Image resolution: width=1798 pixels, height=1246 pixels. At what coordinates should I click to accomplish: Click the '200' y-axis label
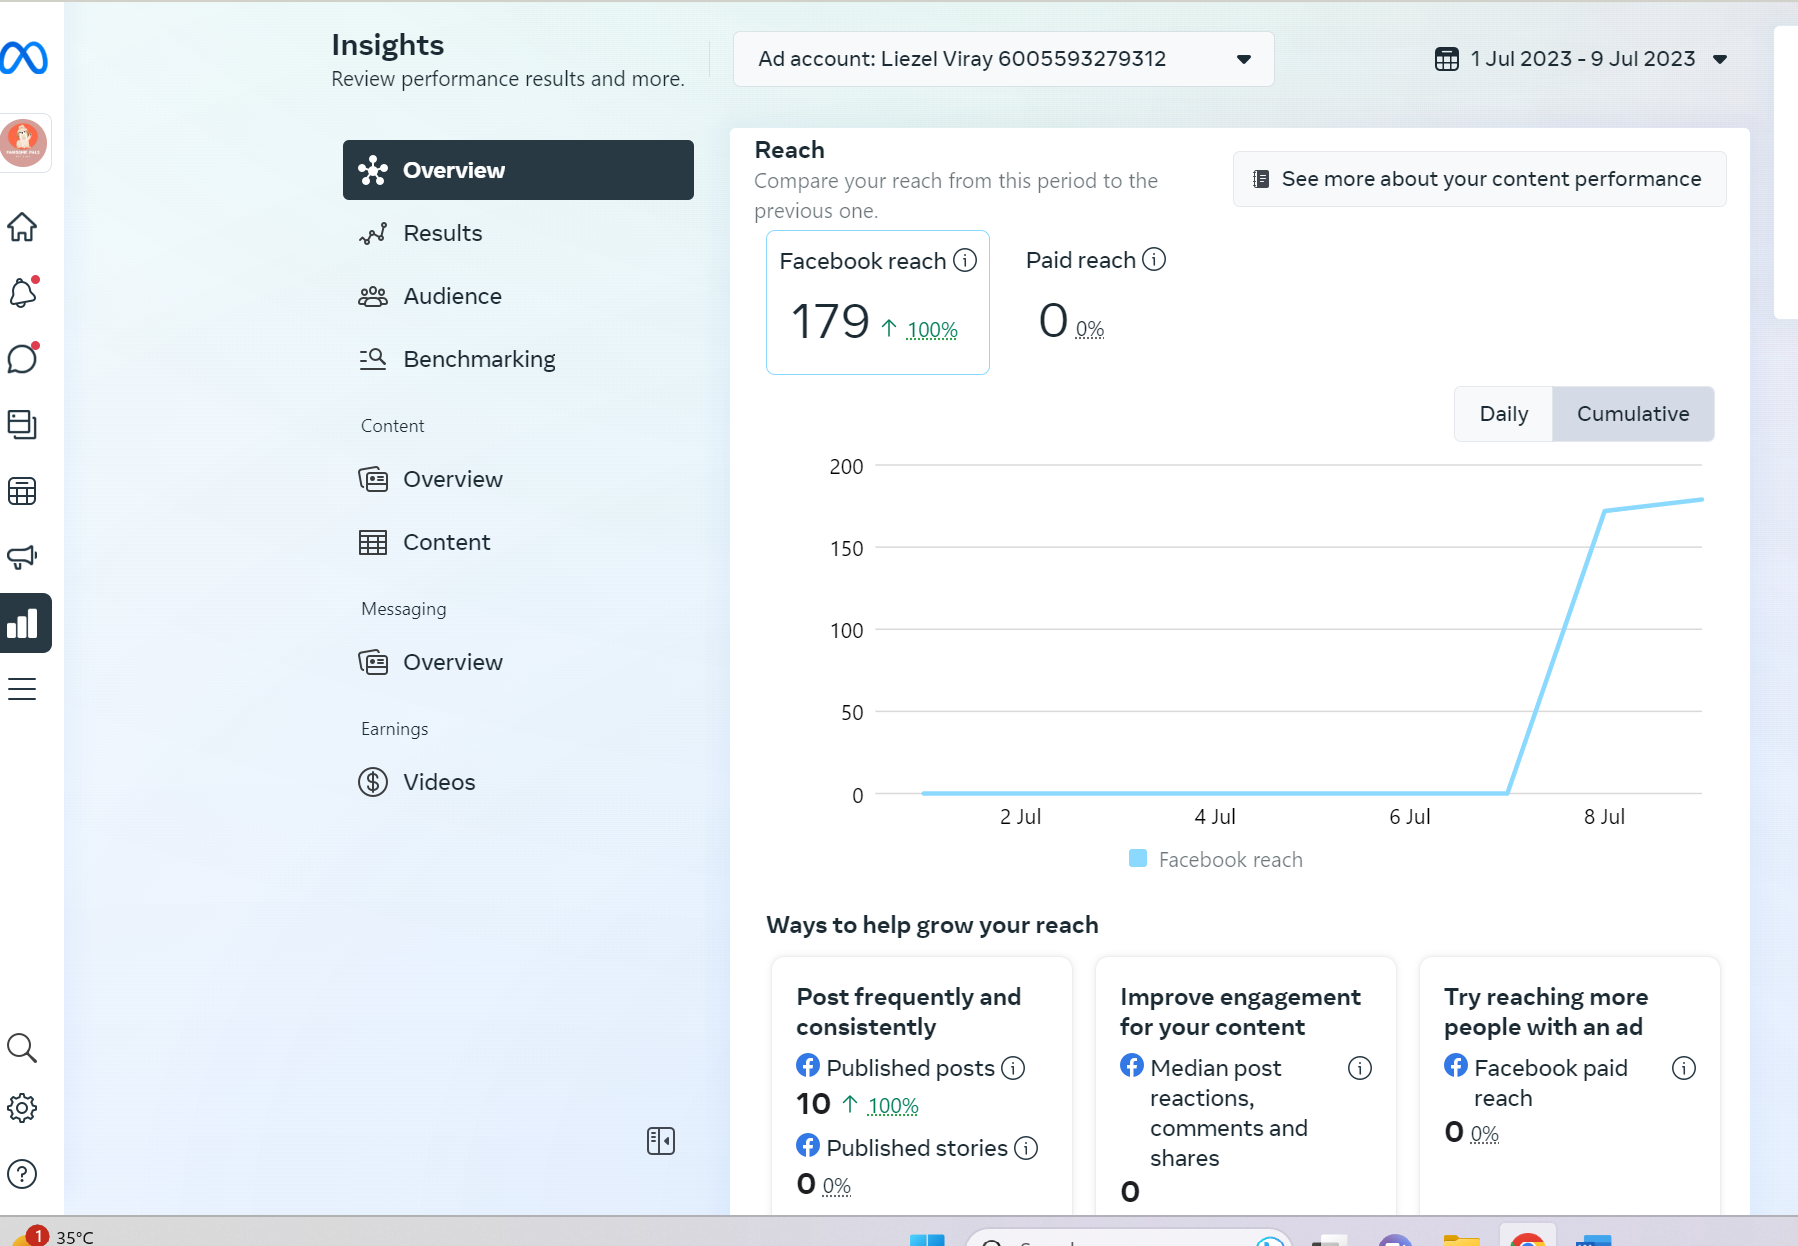846,466
